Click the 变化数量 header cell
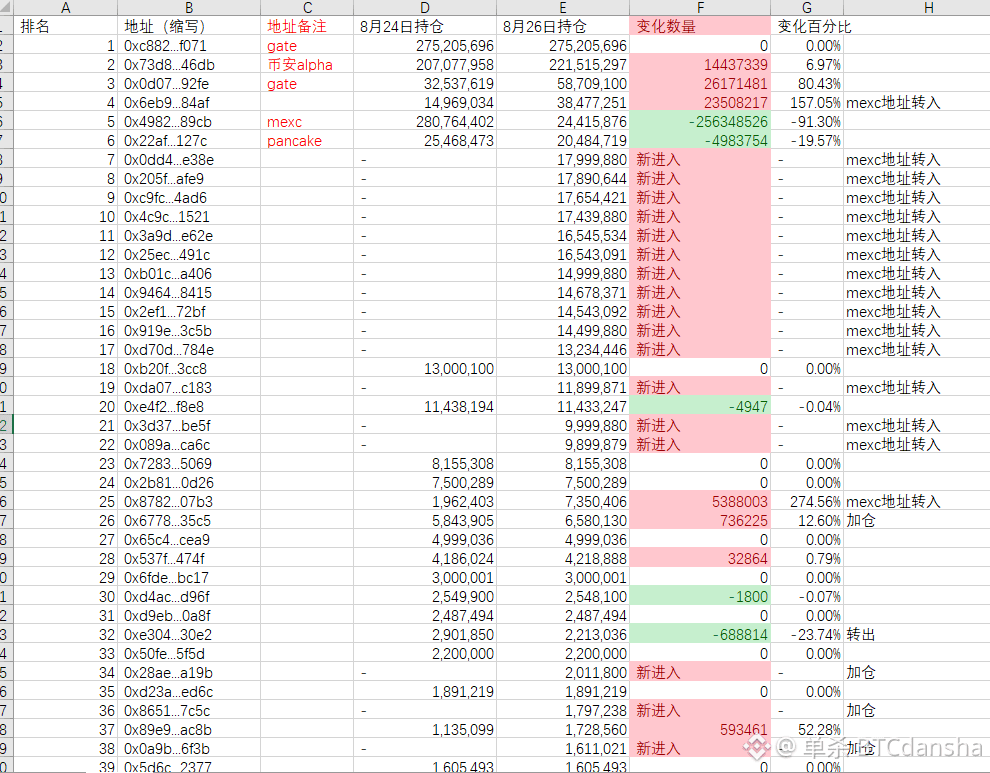The image size is (990, 773). [700, 27]
